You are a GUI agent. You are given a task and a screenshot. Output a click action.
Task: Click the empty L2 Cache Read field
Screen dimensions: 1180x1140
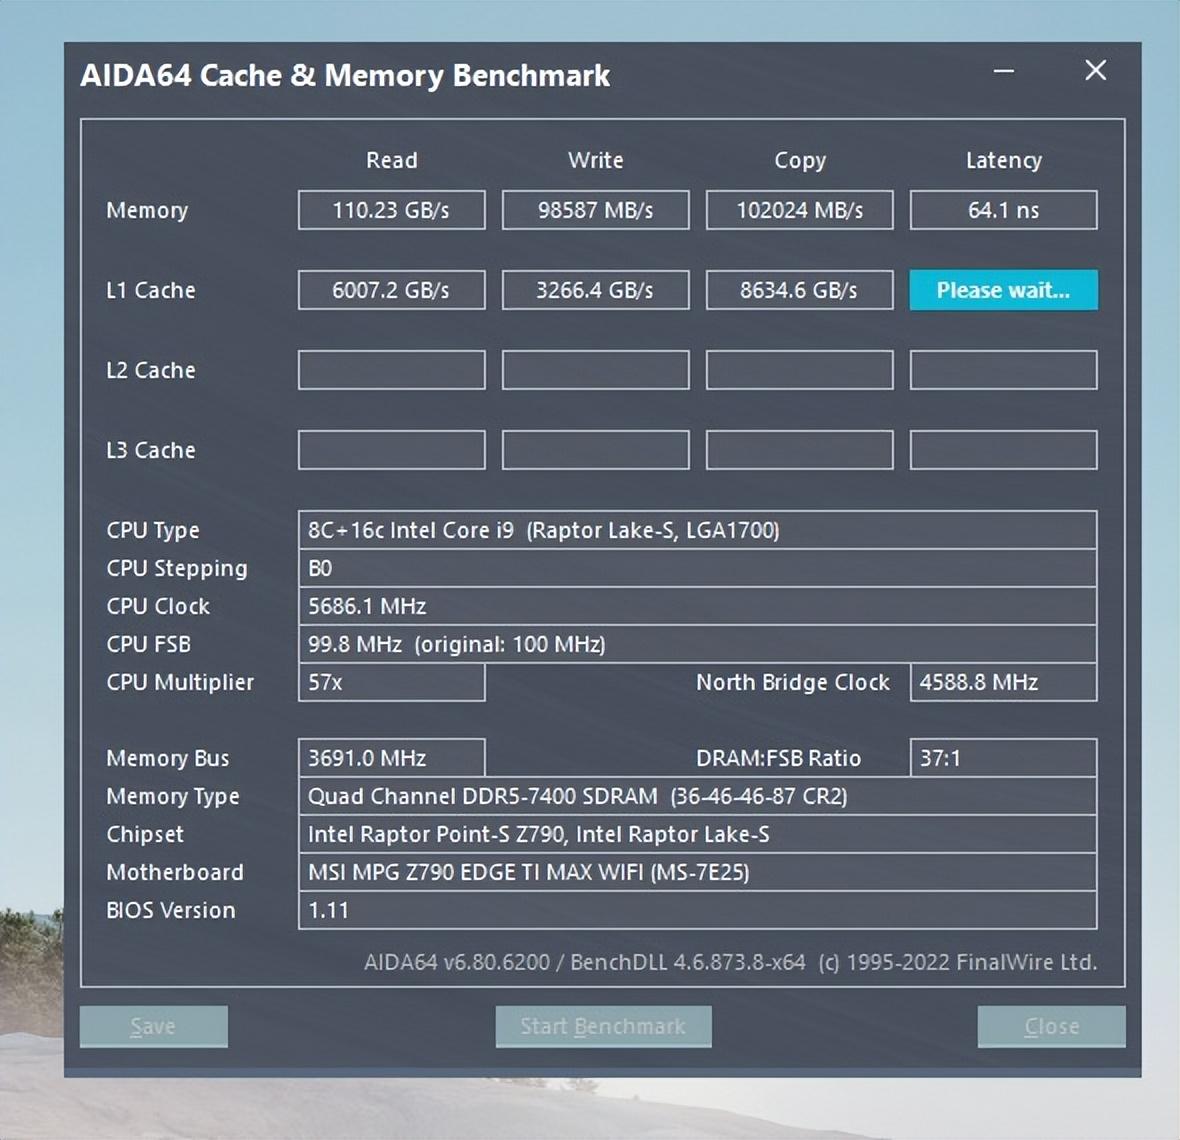click(391, 369)
